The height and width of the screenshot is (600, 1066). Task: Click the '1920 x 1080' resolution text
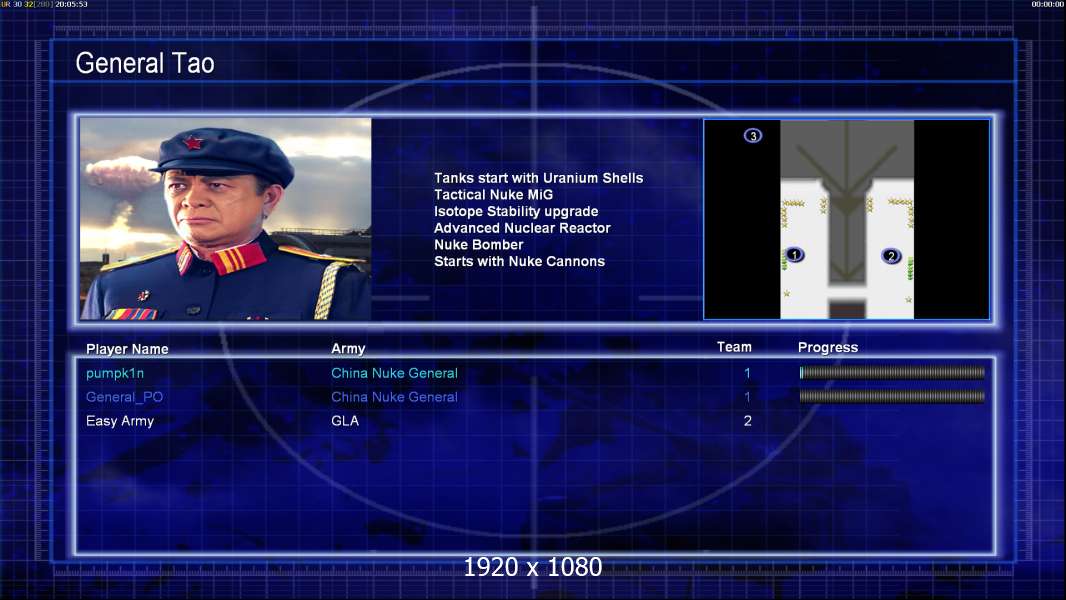pos(532,567)
